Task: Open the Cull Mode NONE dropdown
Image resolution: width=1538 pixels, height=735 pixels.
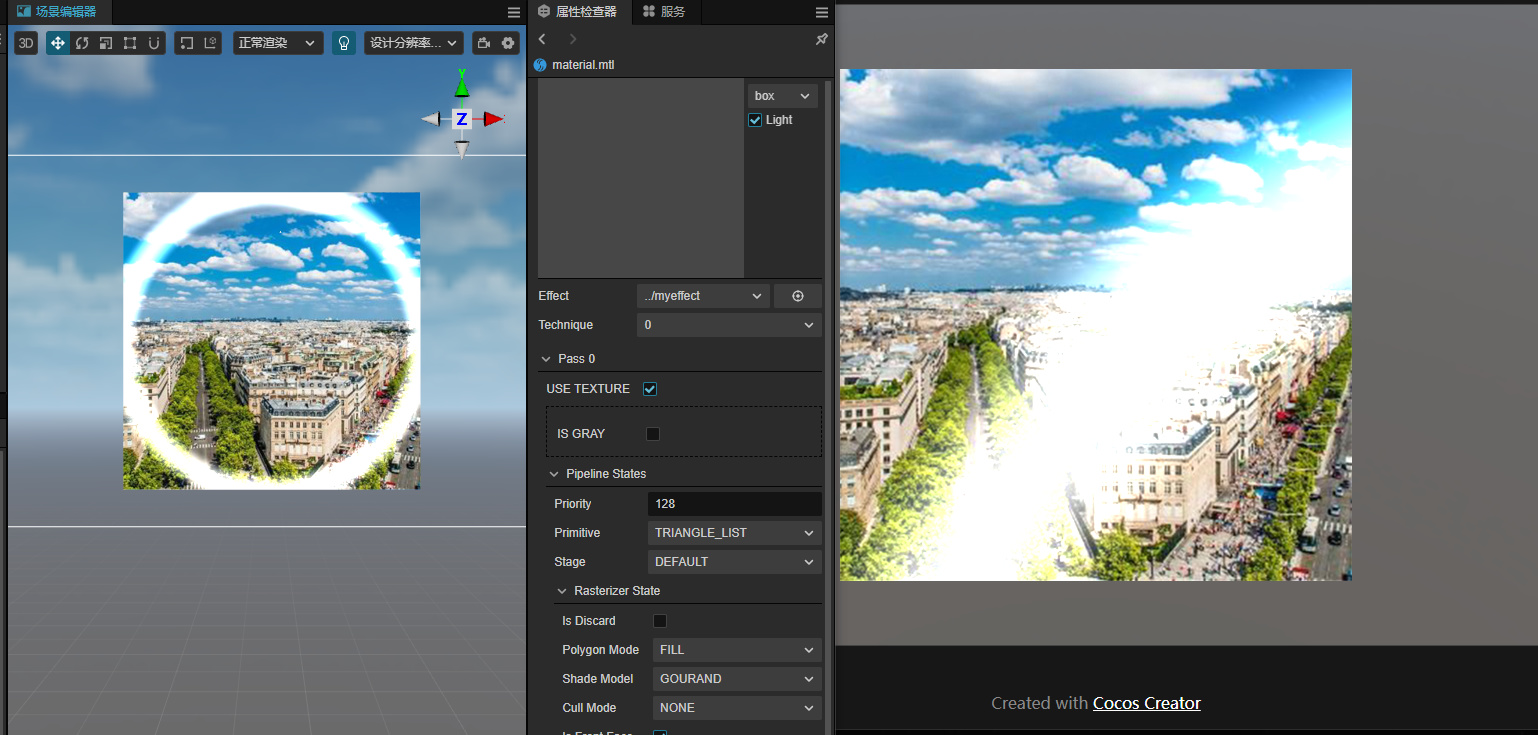Action: coord(737,708)
